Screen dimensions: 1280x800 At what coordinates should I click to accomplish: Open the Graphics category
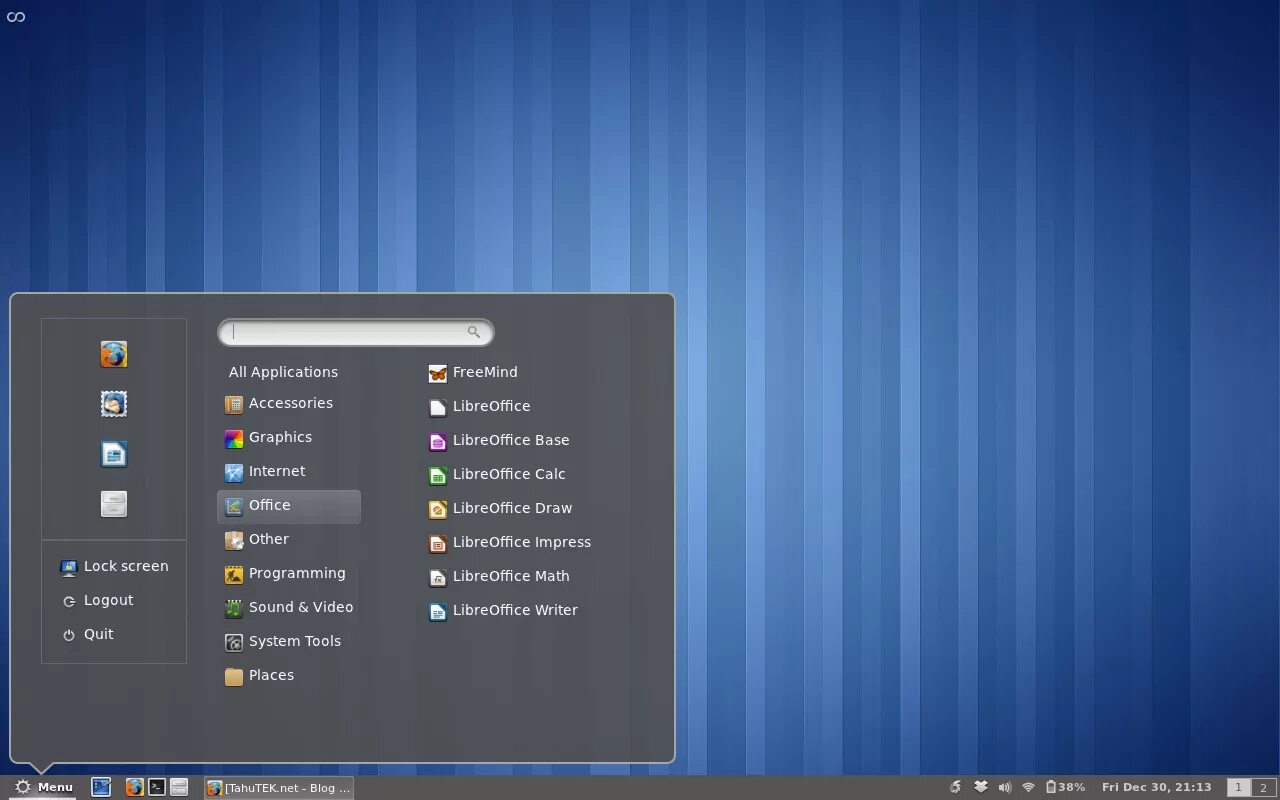pyautogui.click(x=288, y=437)
